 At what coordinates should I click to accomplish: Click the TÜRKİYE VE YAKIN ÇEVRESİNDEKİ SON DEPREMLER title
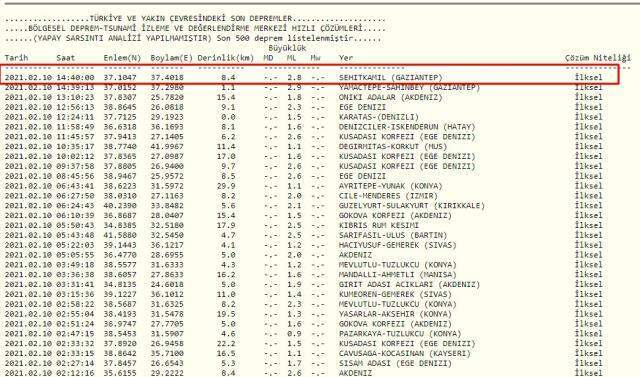tap(191, 19)
